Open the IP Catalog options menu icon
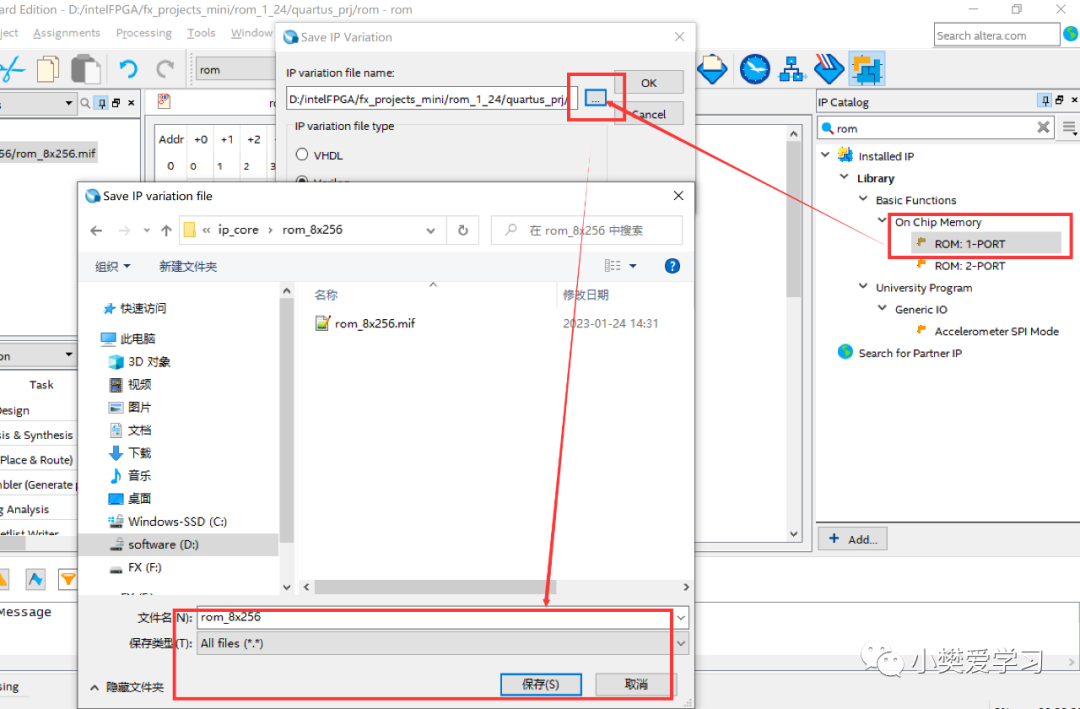1080x709 pixels. tap(1068, 127)
